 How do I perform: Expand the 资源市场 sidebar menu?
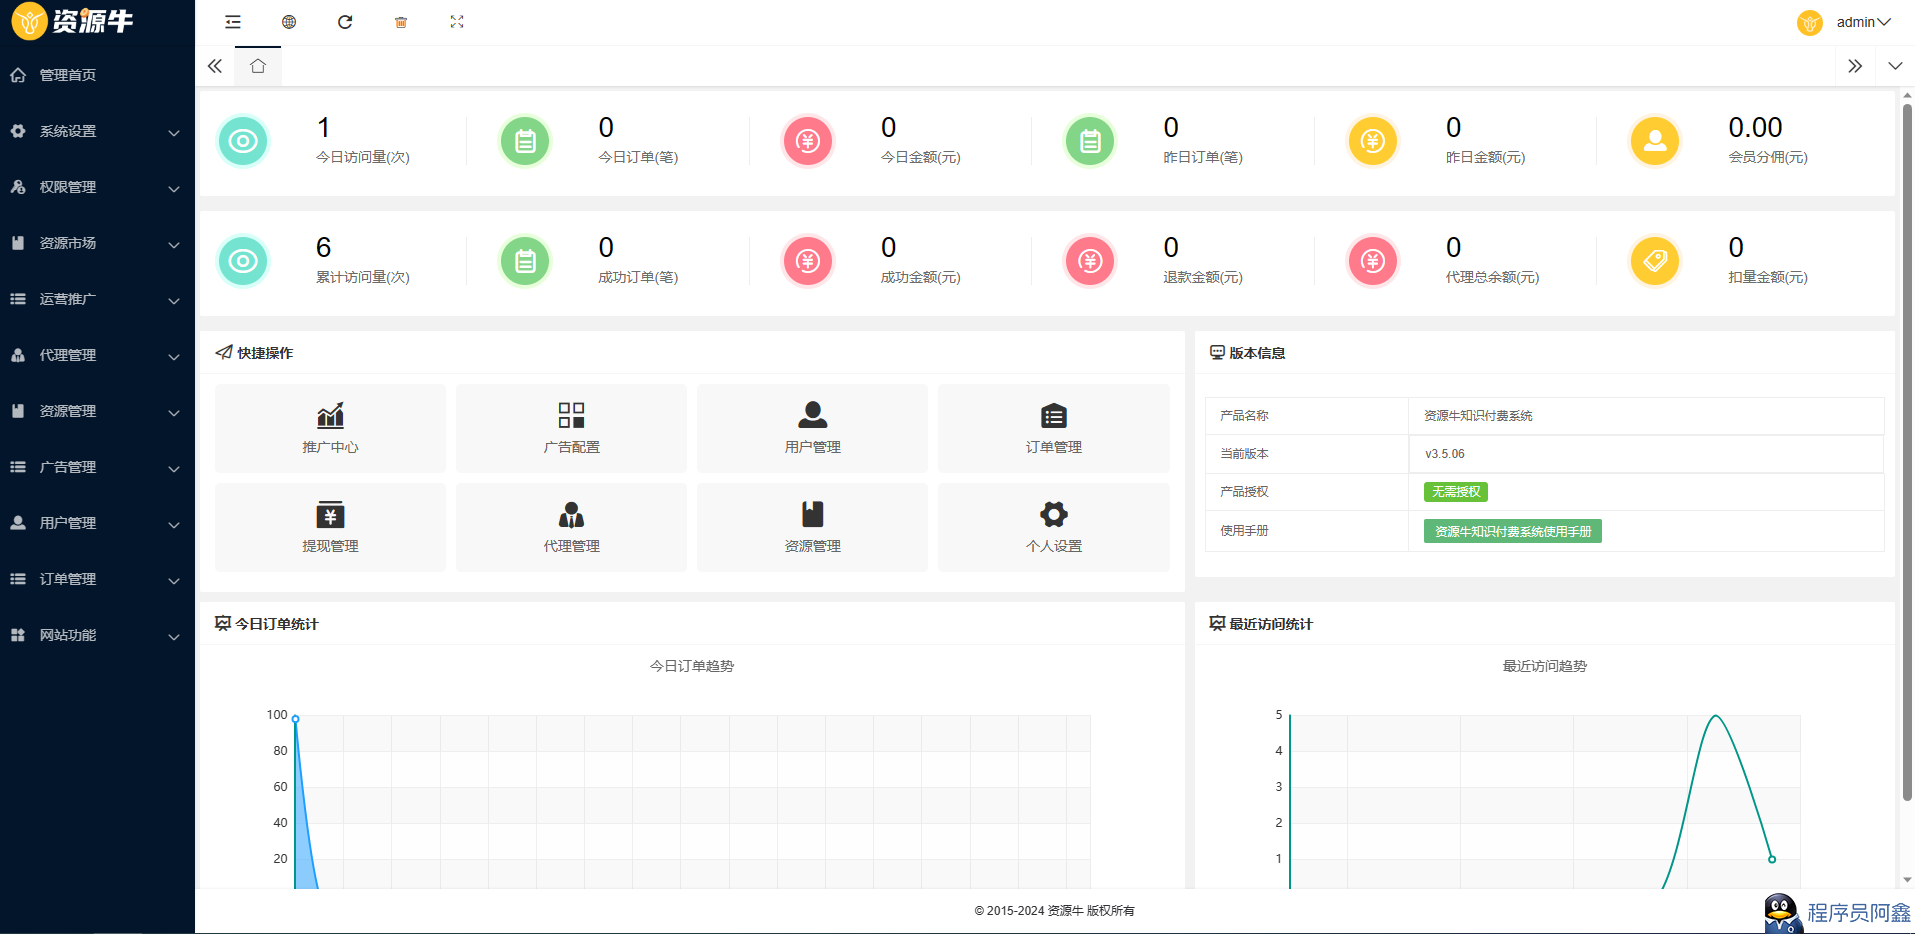(97, 243)
